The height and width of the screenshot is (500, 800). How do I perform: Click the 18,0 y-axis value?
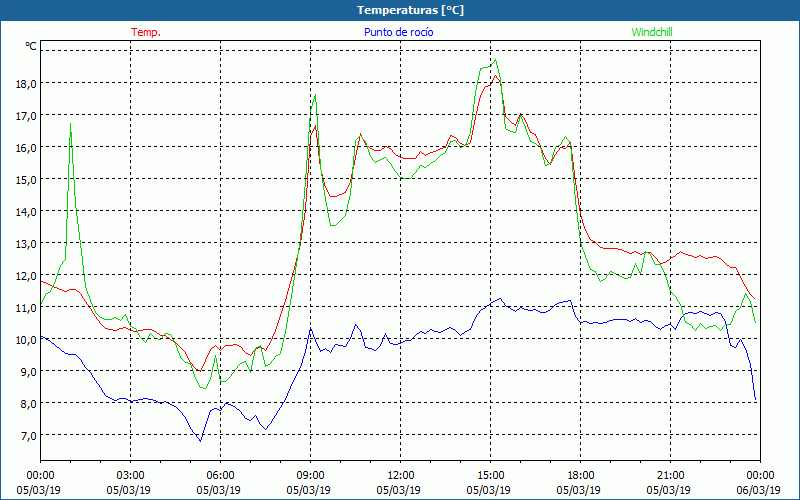pos(27,84)
